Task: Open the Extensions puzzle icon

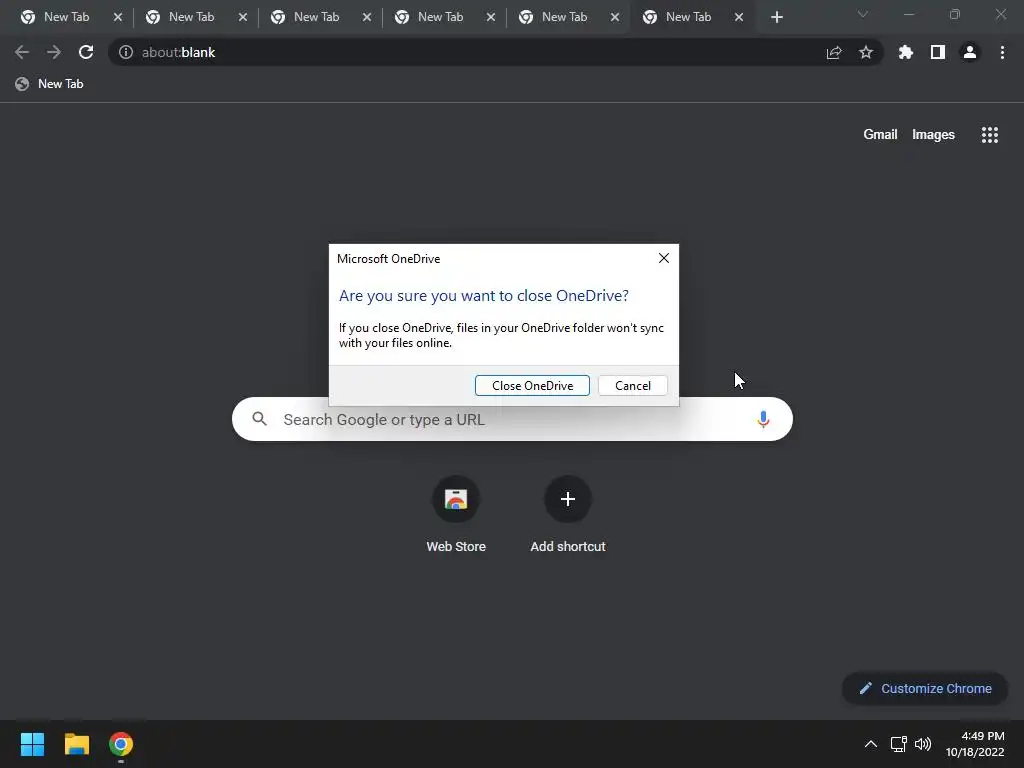Action: [906, 52]
